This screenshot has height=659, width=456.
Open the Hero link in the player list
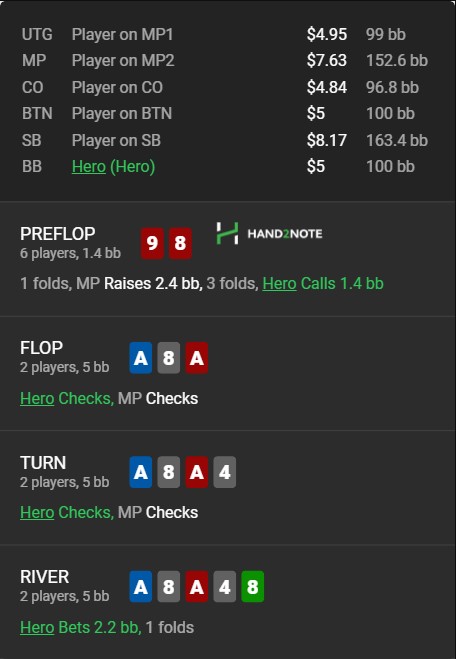tap(89, 166)
